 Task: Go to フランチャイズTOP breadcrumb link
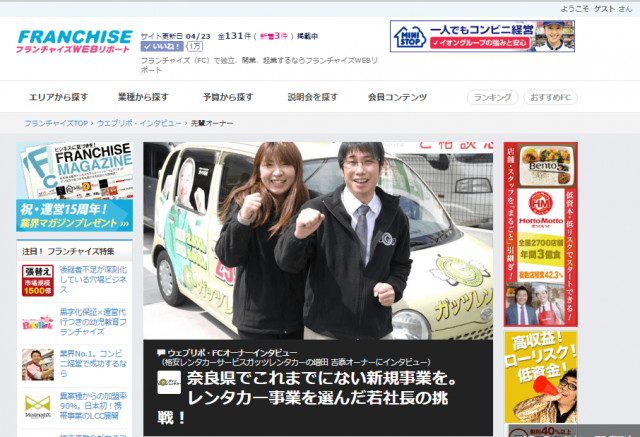click(x=57, y=122)
